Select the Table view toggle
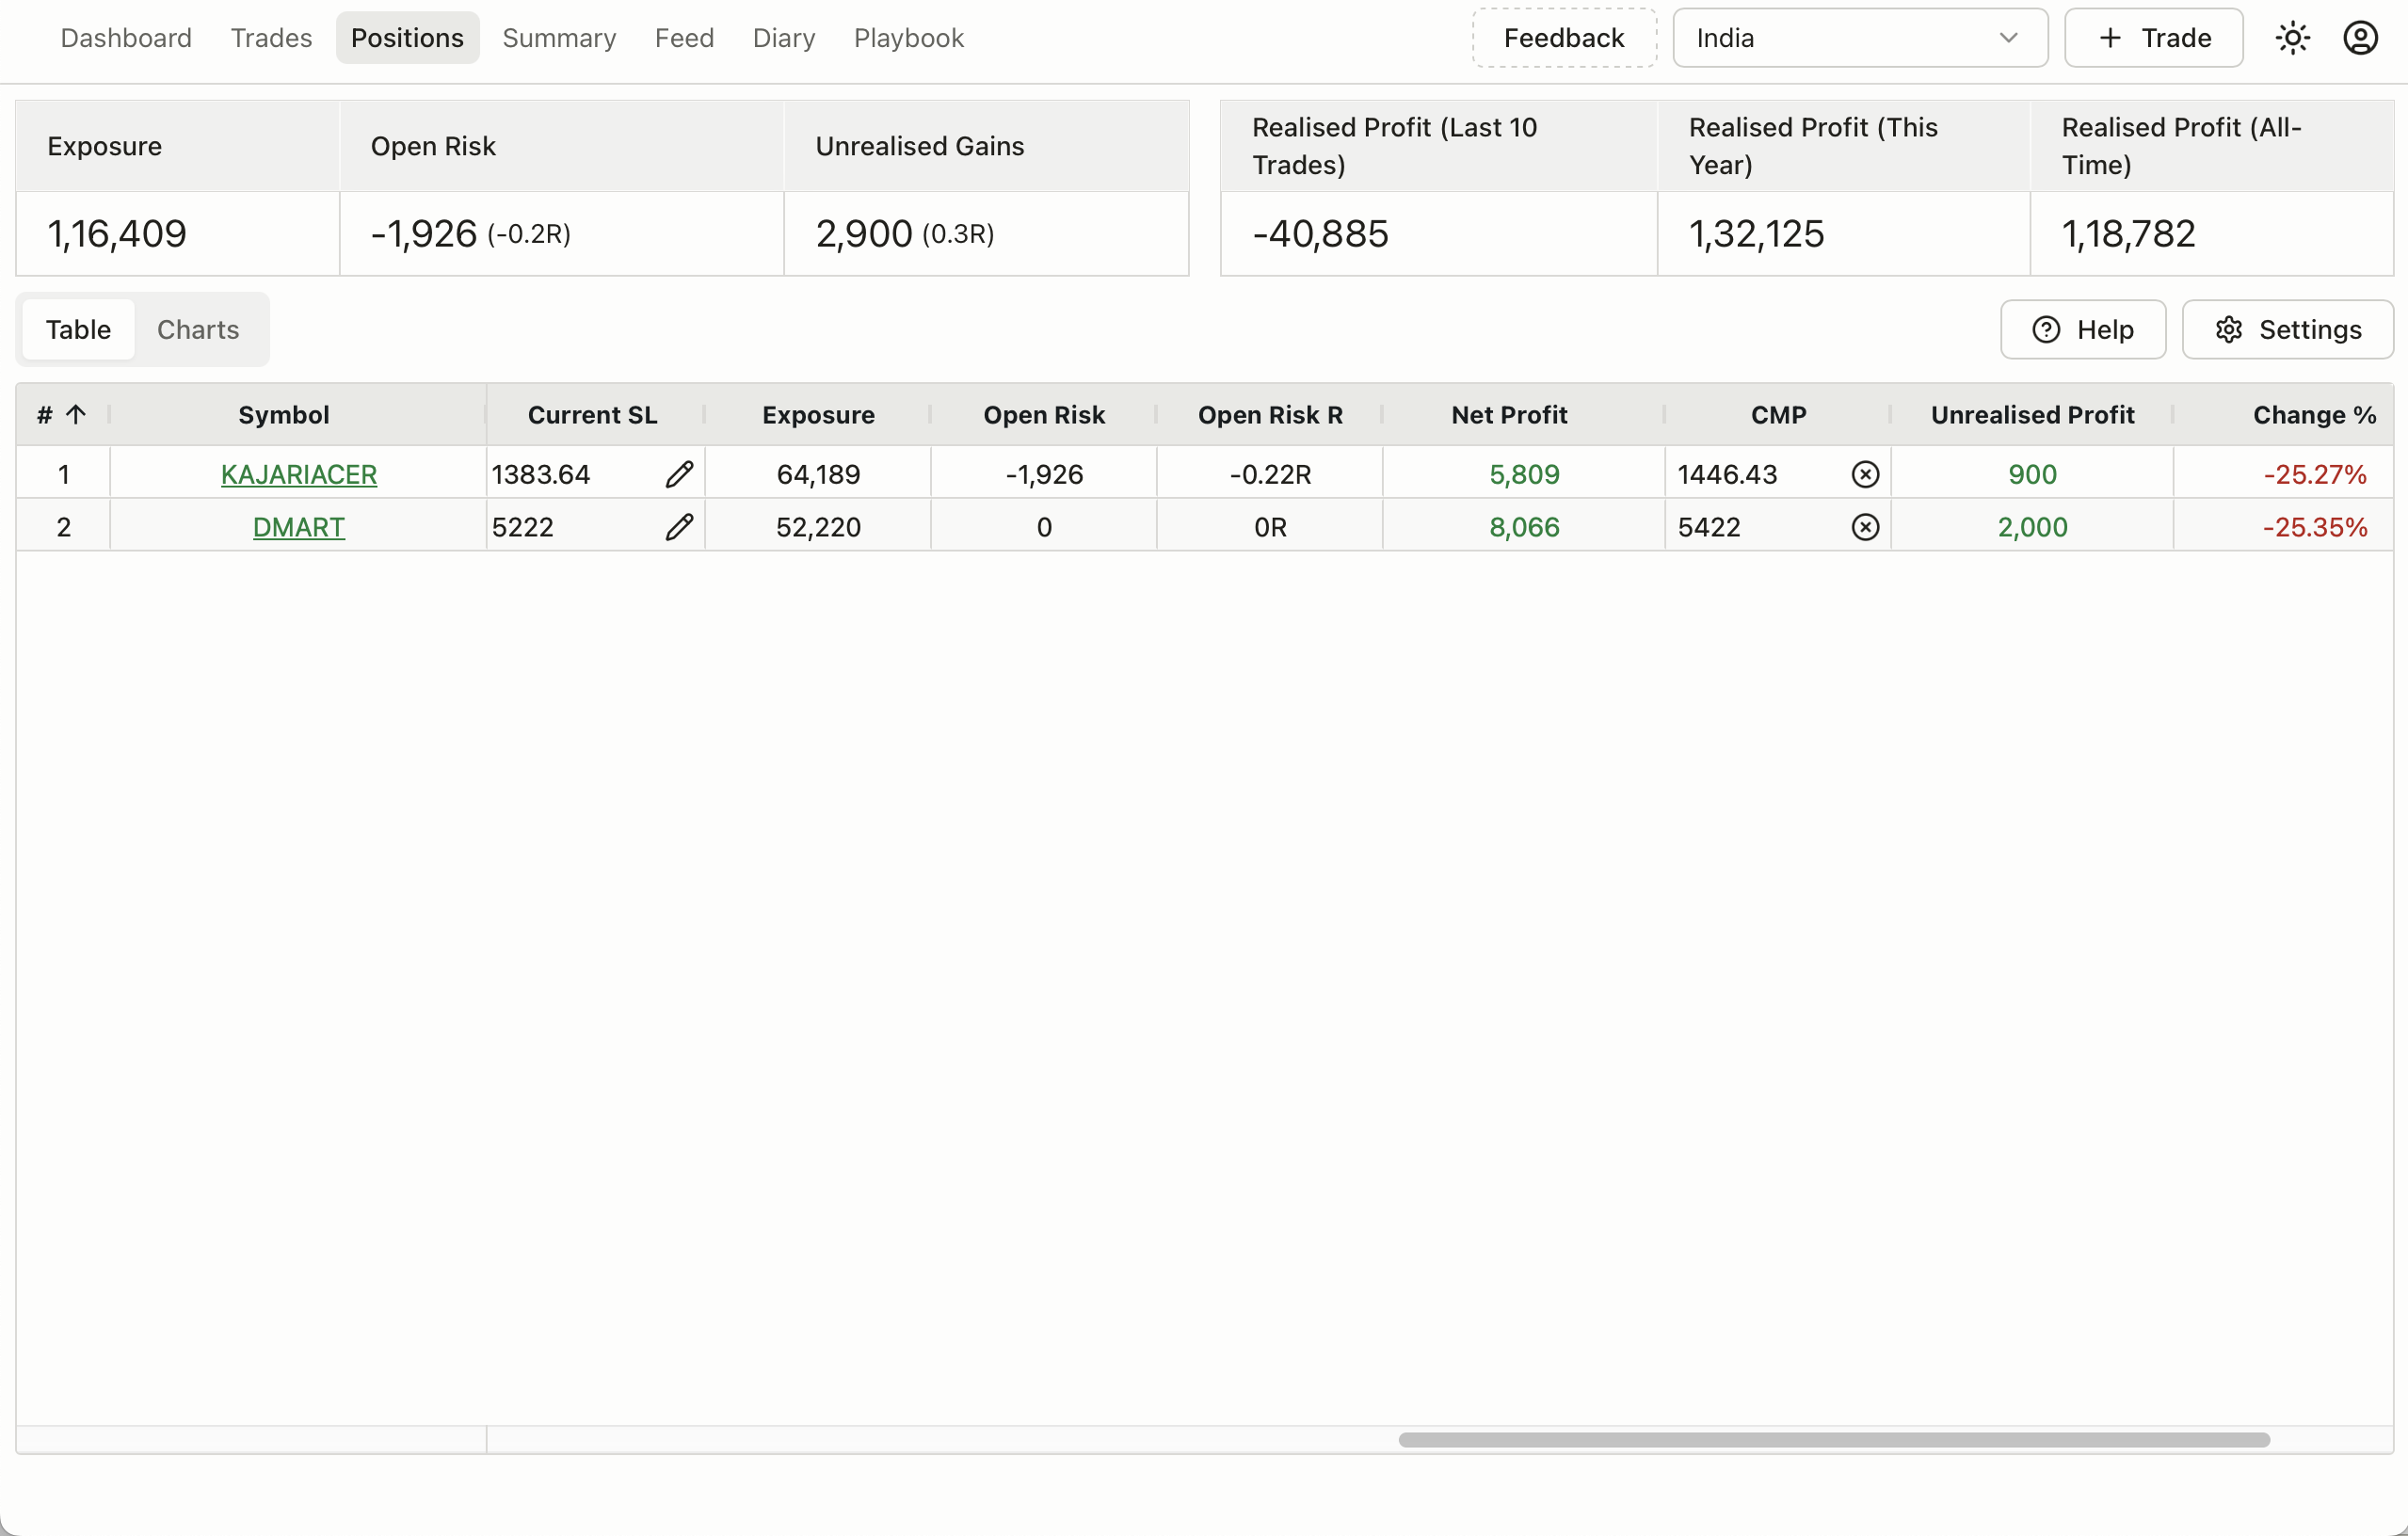 pos(78,330)
